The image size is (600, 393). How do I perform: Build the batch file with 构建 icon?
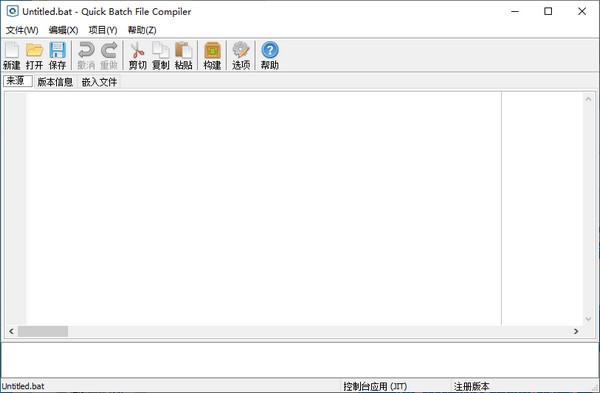click(x=212, y=56)
